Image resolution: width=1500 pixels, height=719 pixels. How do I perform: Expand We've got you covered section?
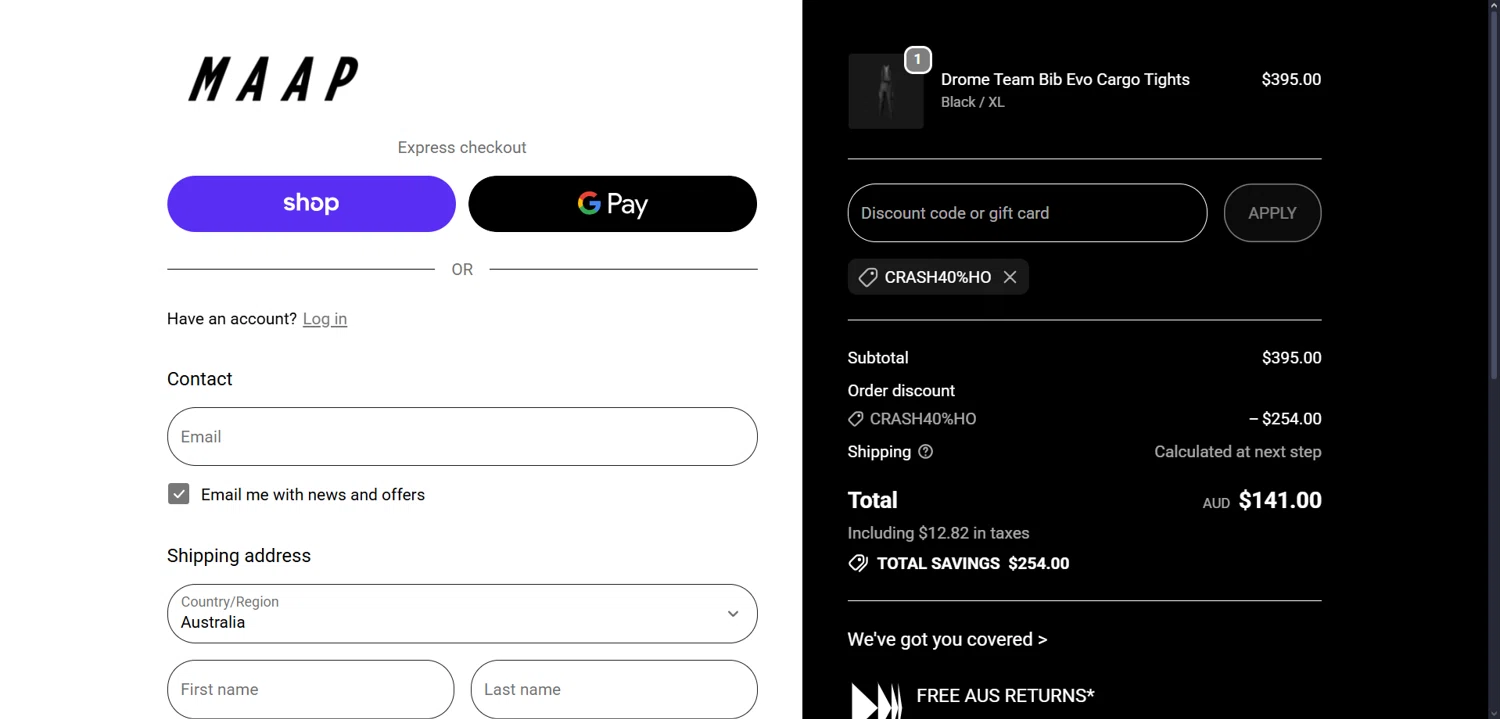click(x=947, y=639)
